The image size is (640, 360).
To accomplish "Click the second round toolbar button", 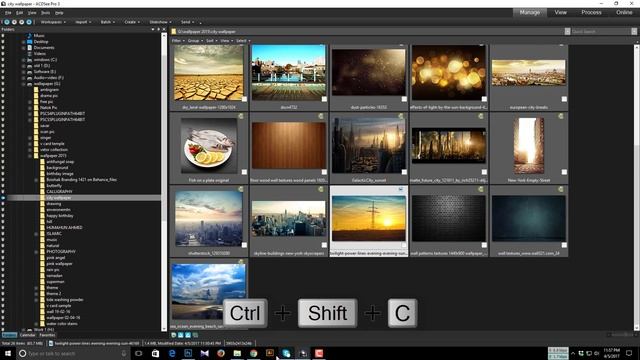I will [14, 22].
